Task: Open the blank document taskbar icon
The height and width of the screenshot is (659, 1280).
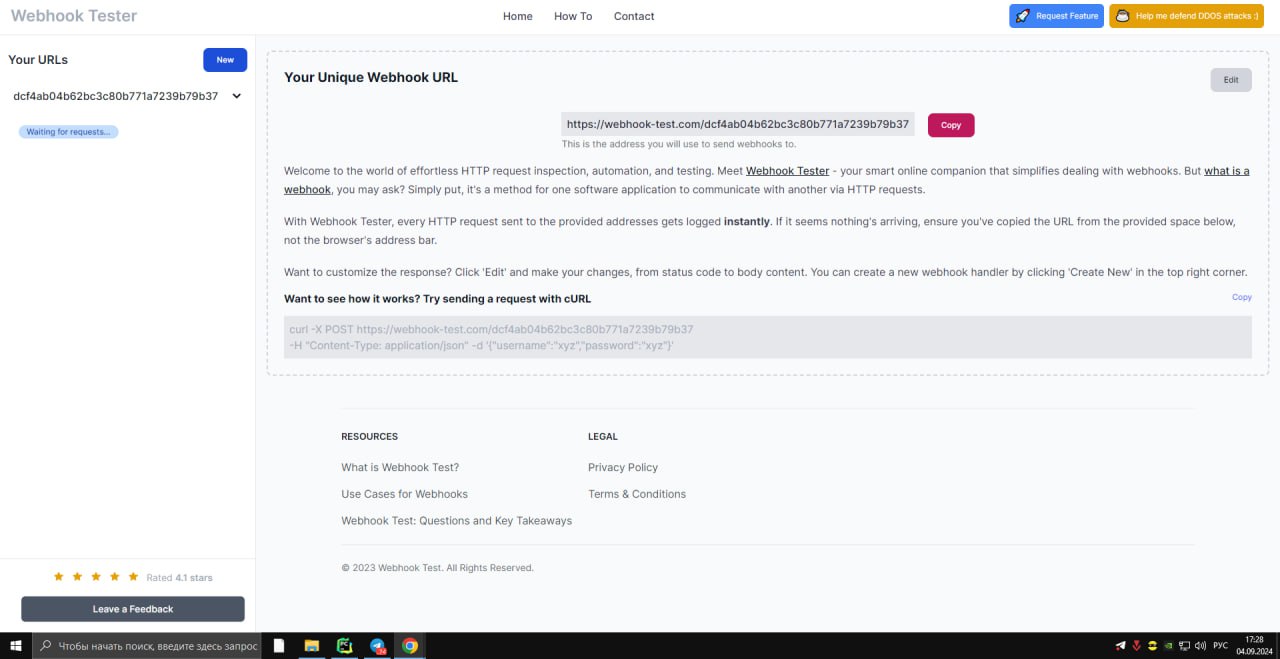Action: click(279, 646)
